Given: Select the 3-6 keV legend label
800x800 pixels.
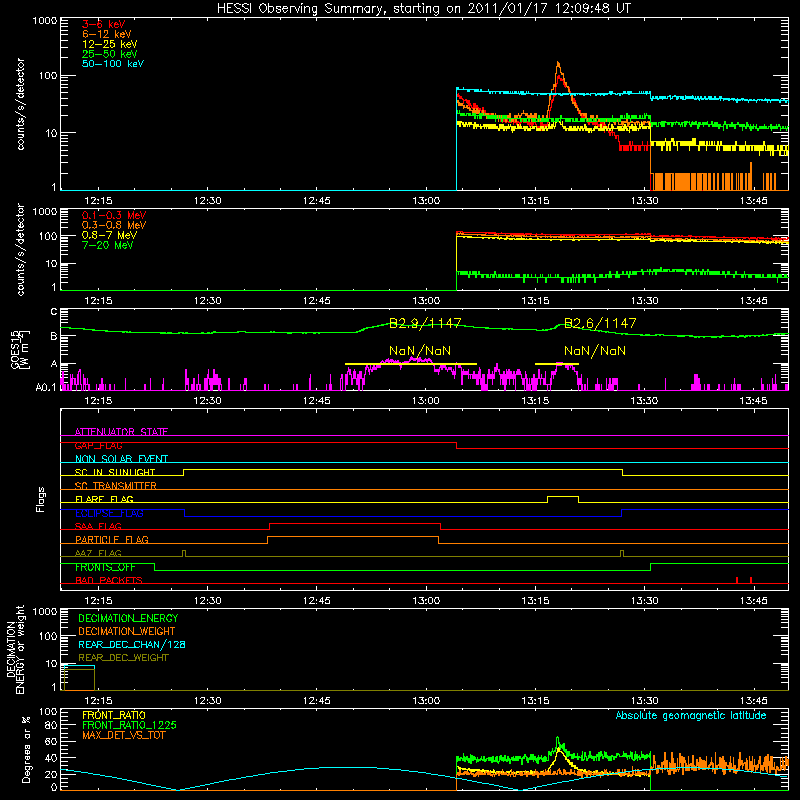Looking at the screenshot, I should 104,24.
